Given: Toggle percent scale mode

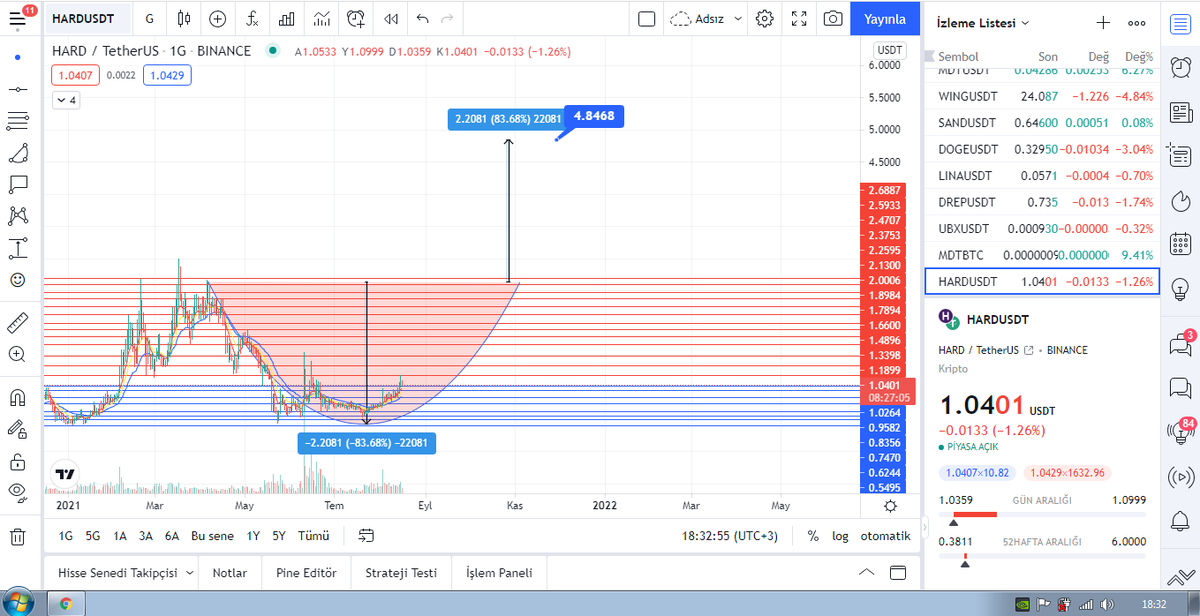Looking at the screenshot, I should click(x=813, y=536).
